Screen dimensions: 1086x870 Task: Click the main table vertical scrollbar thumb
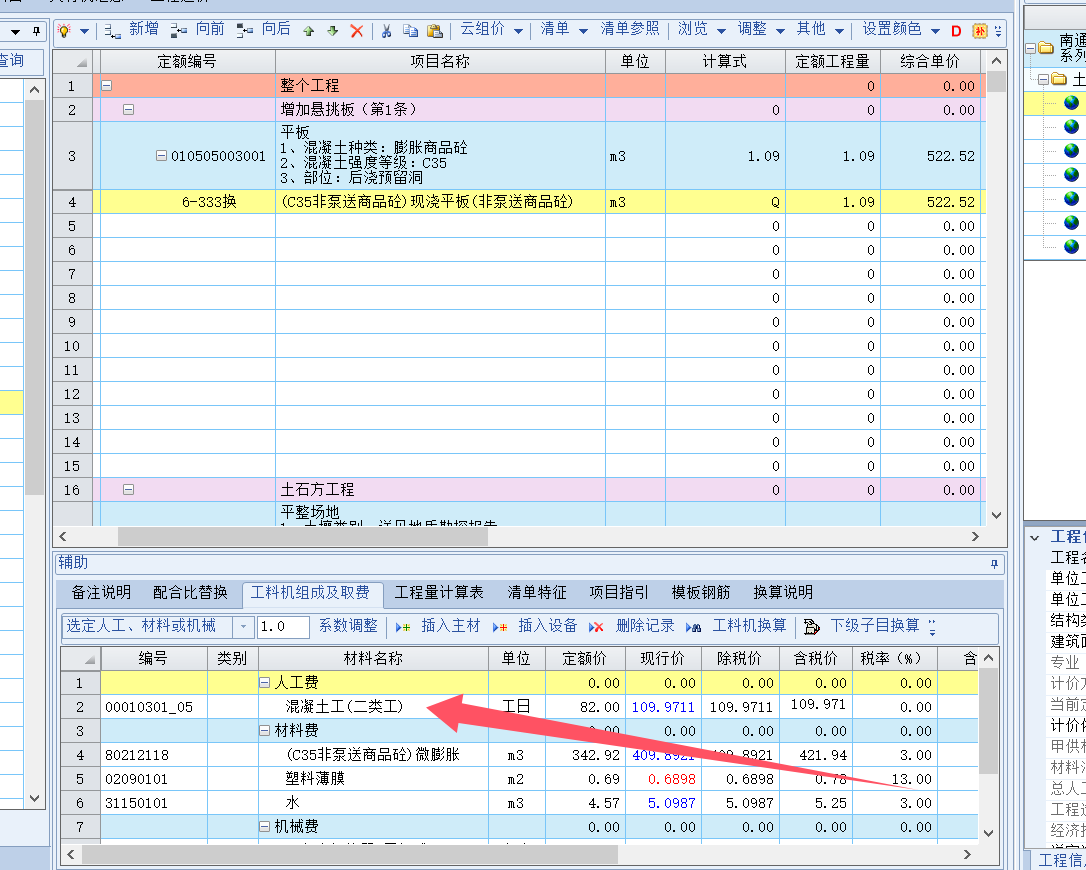997,82
